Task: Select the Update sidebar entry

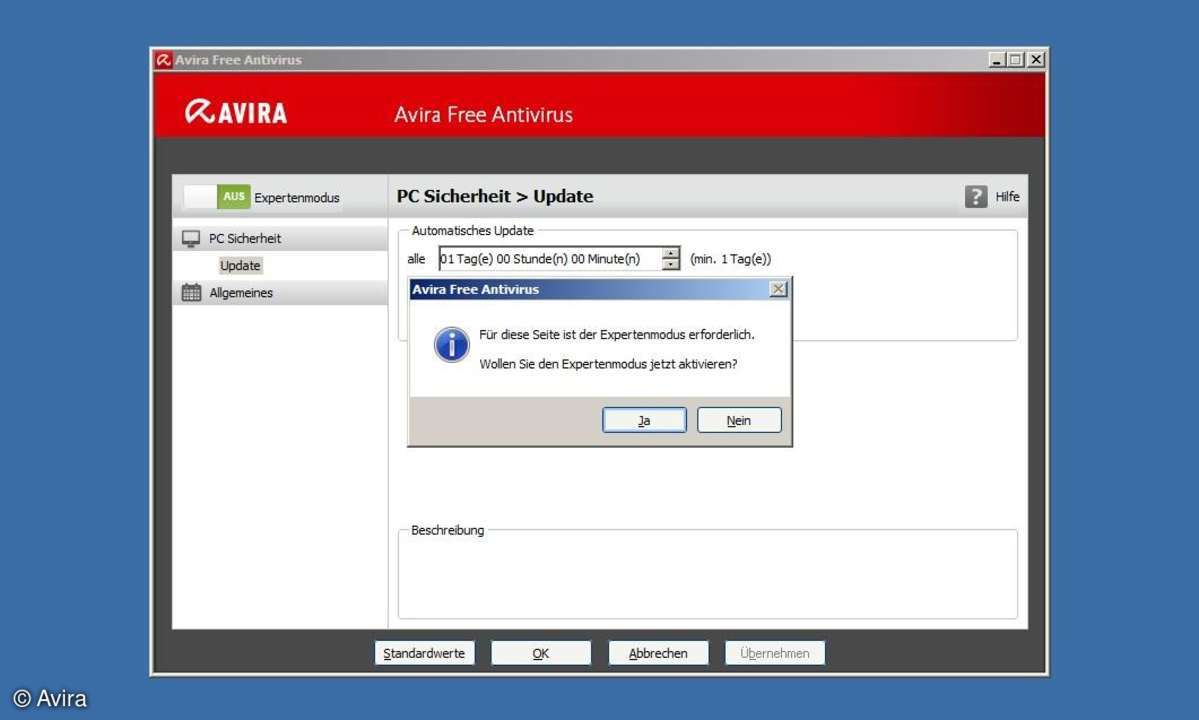Action: (240, 265)
